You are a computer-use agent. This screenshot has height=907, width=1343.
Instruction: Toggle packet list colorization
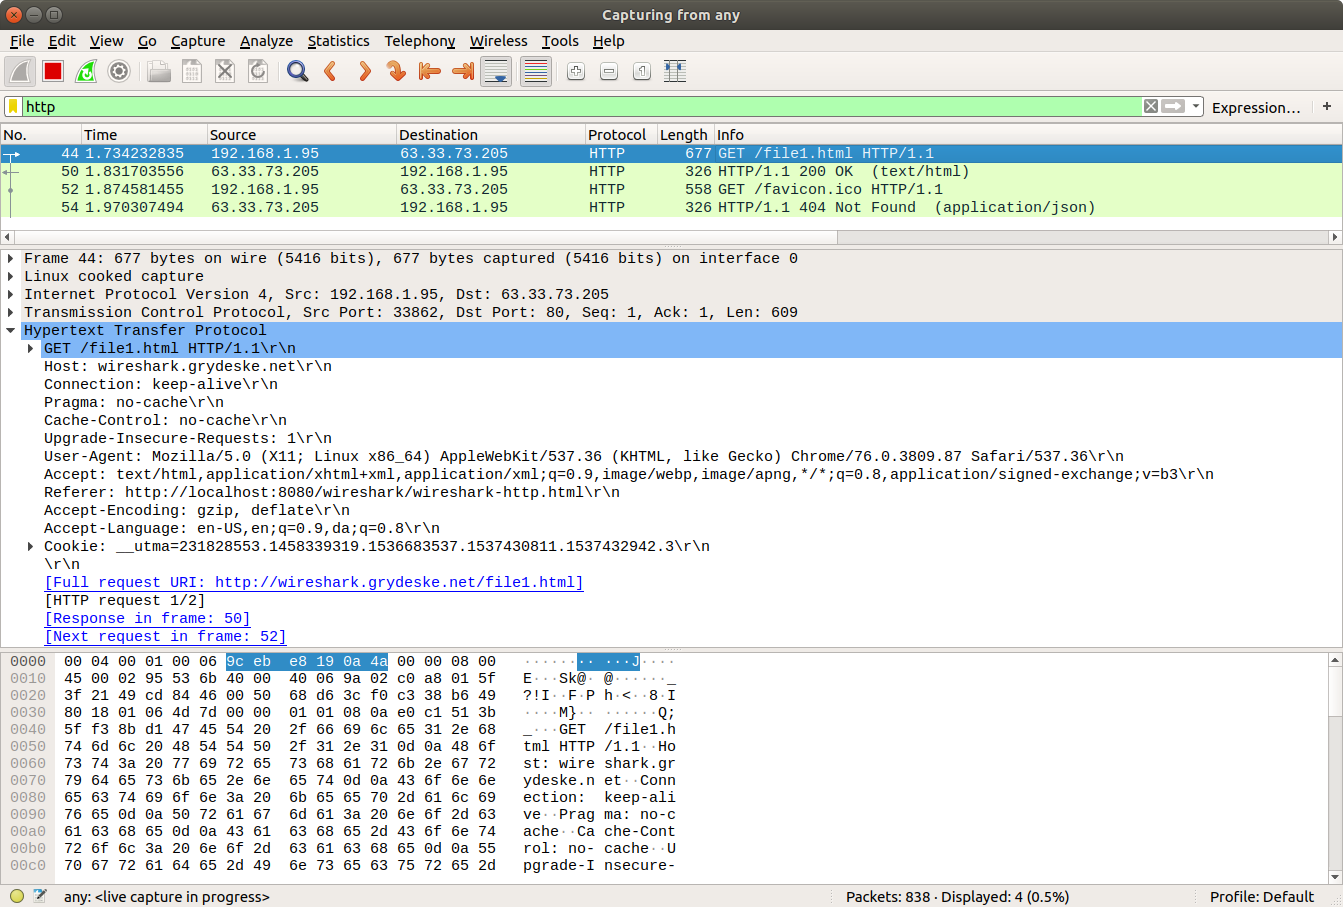point(536,71)
